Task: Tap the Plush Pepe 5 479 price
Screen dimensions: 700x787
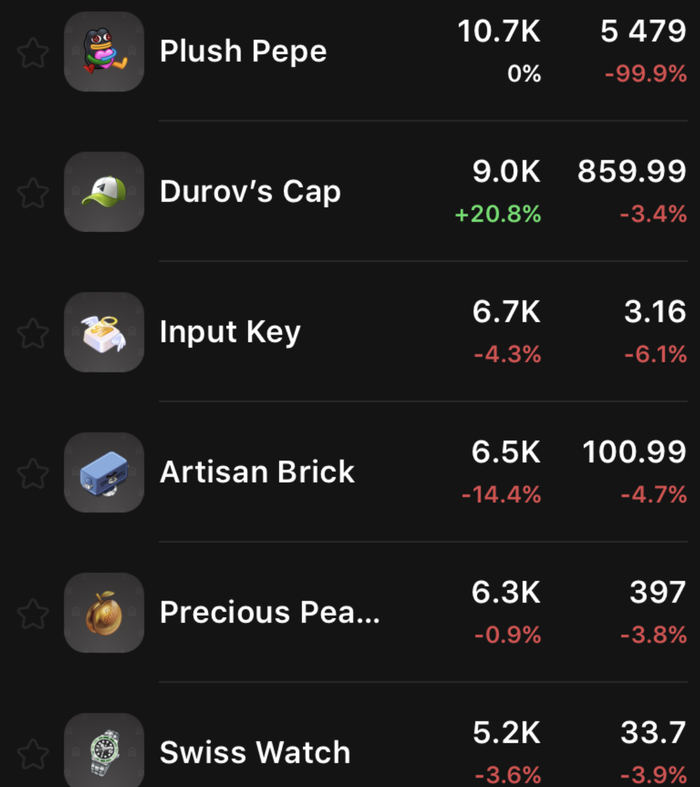Action: pos(643,32)
